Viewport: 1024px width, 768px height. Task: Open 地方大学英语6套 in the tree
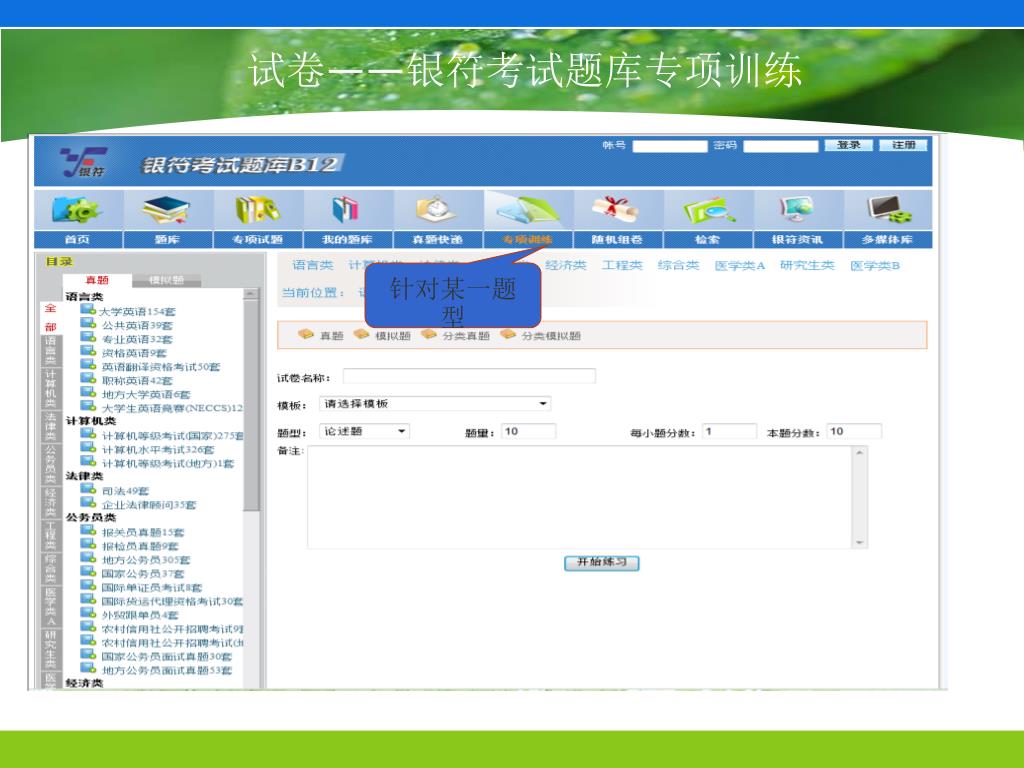coord(146,394)
